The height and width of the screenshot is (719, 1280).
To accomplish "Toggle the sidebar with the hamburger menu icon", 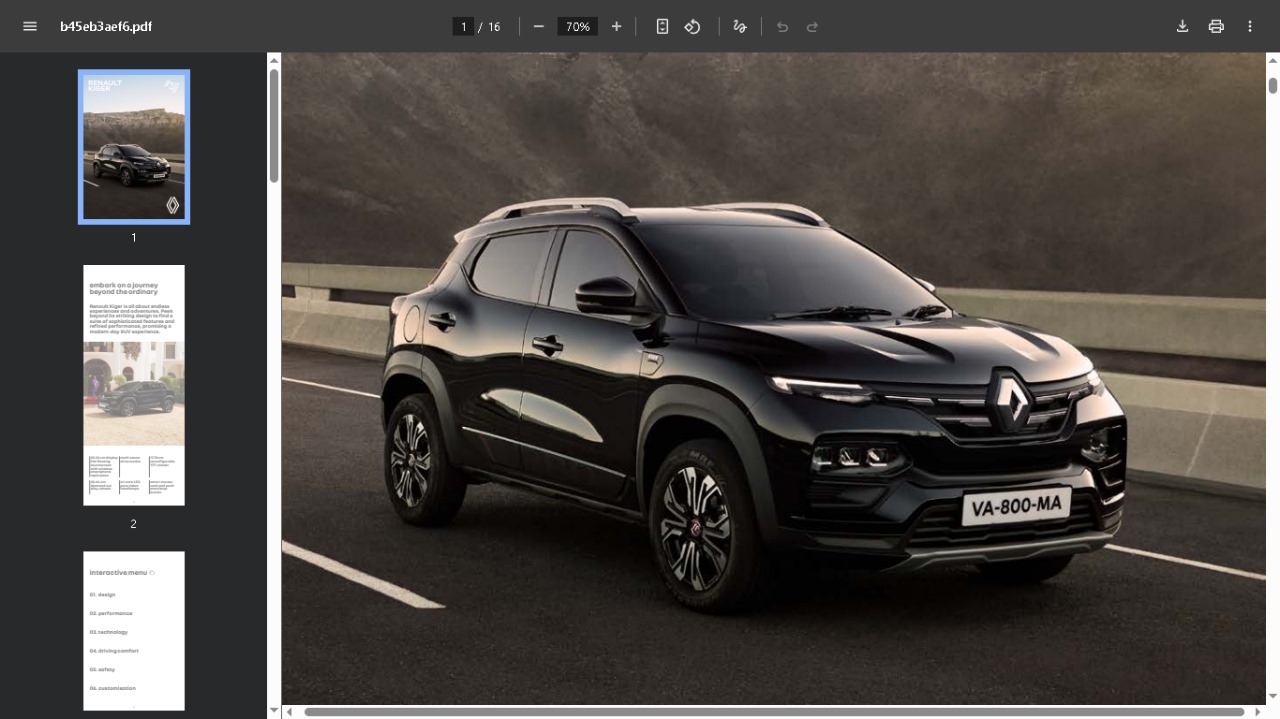I will click(30, 26).
